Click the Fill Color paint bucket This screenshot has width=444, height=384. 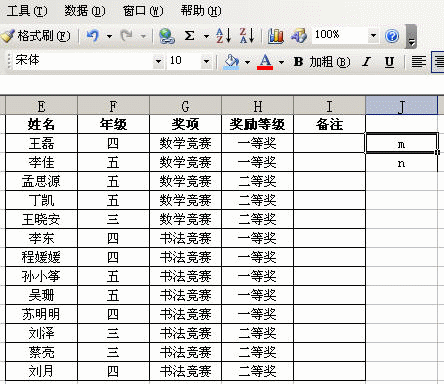point(231,62)
